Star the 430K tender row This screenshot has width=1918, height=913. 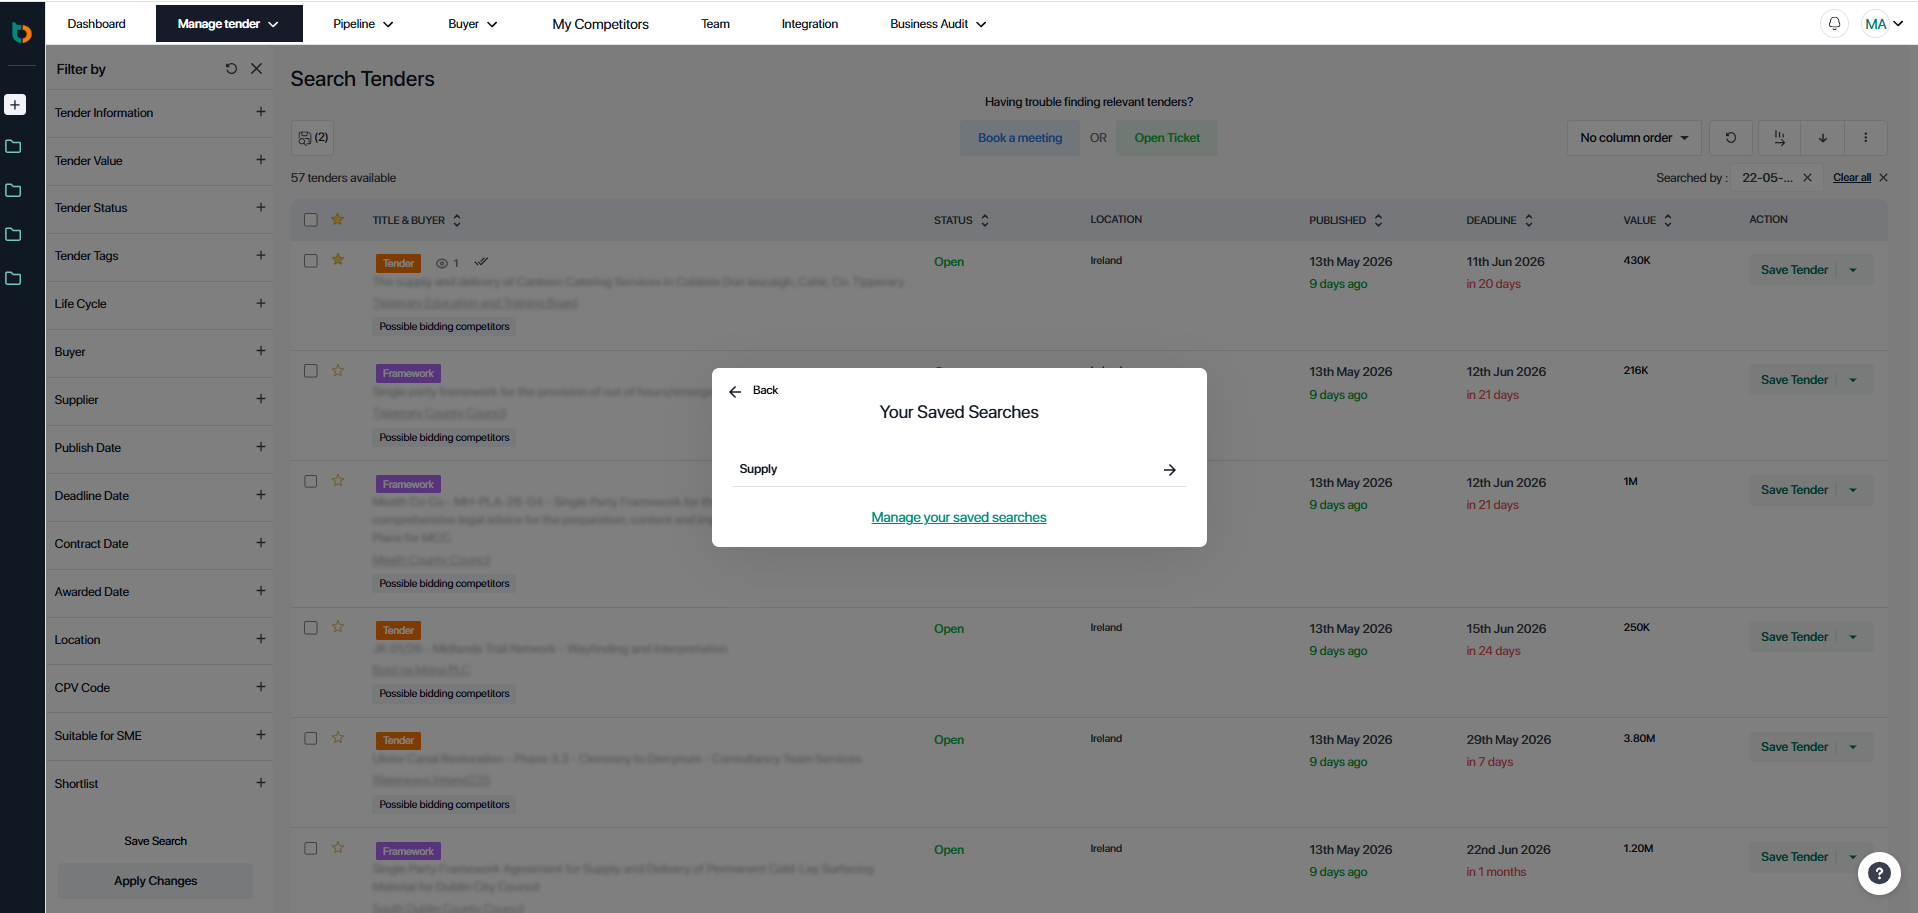point(338,260)
